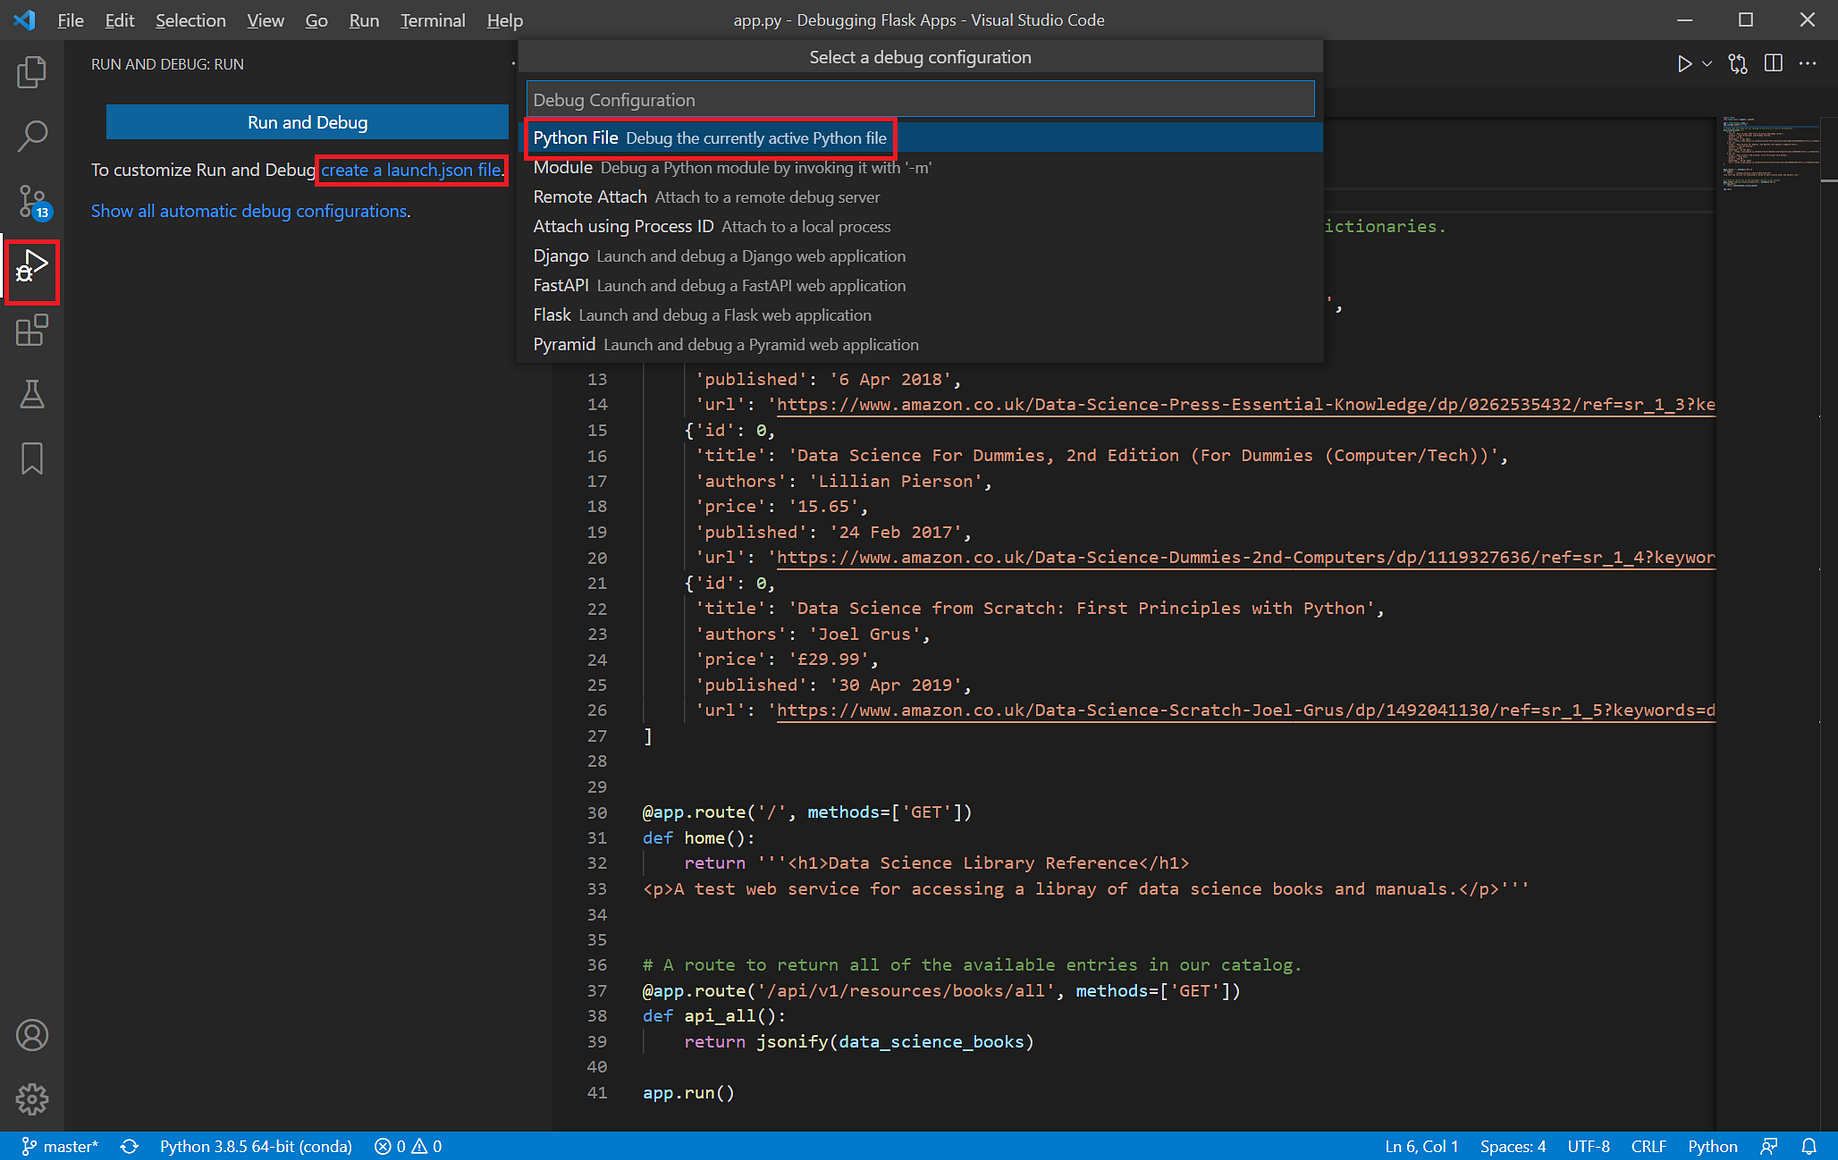The image size is (1838, 1160).
Task: Click the Amazon URL on line 26
Action: pyautogui.click(x=1246, y=711)
